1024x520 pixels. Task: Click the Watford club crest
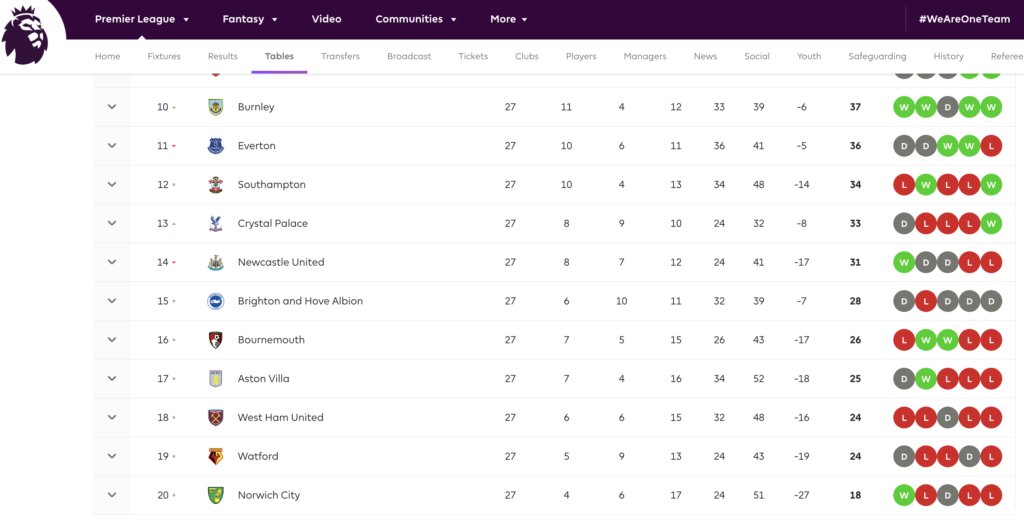point(215,456)
